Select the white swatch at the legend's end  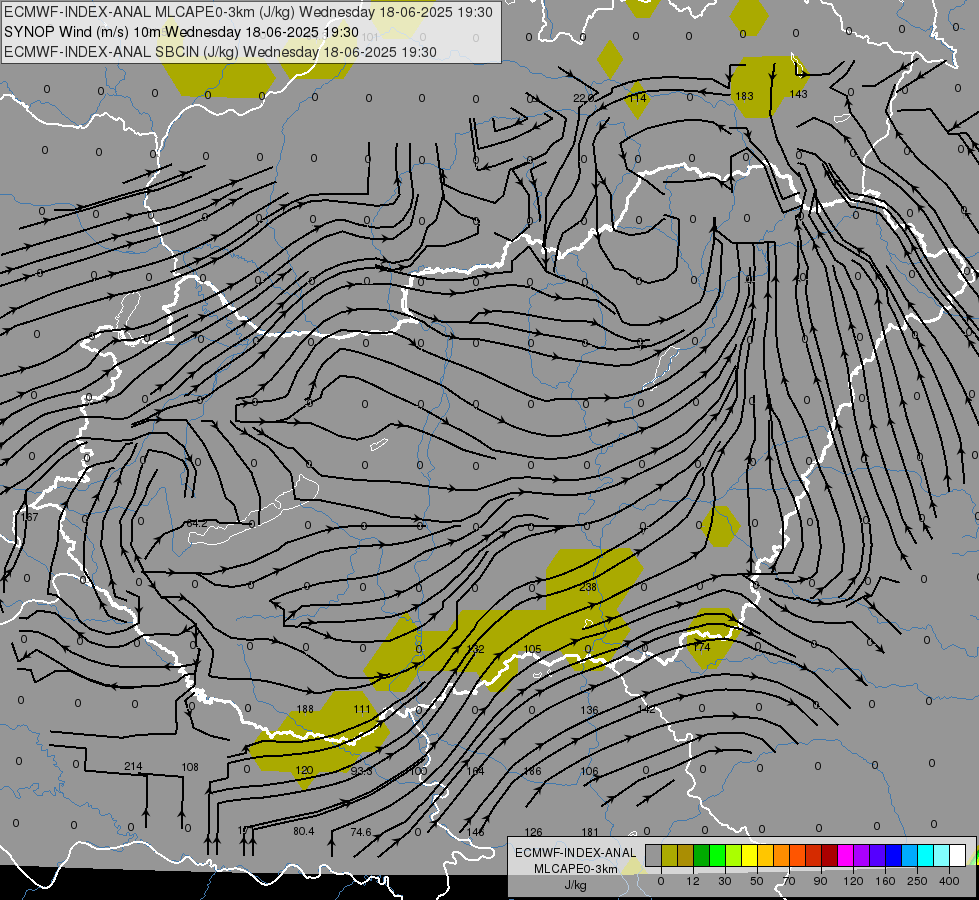click(x=958, y=856)
